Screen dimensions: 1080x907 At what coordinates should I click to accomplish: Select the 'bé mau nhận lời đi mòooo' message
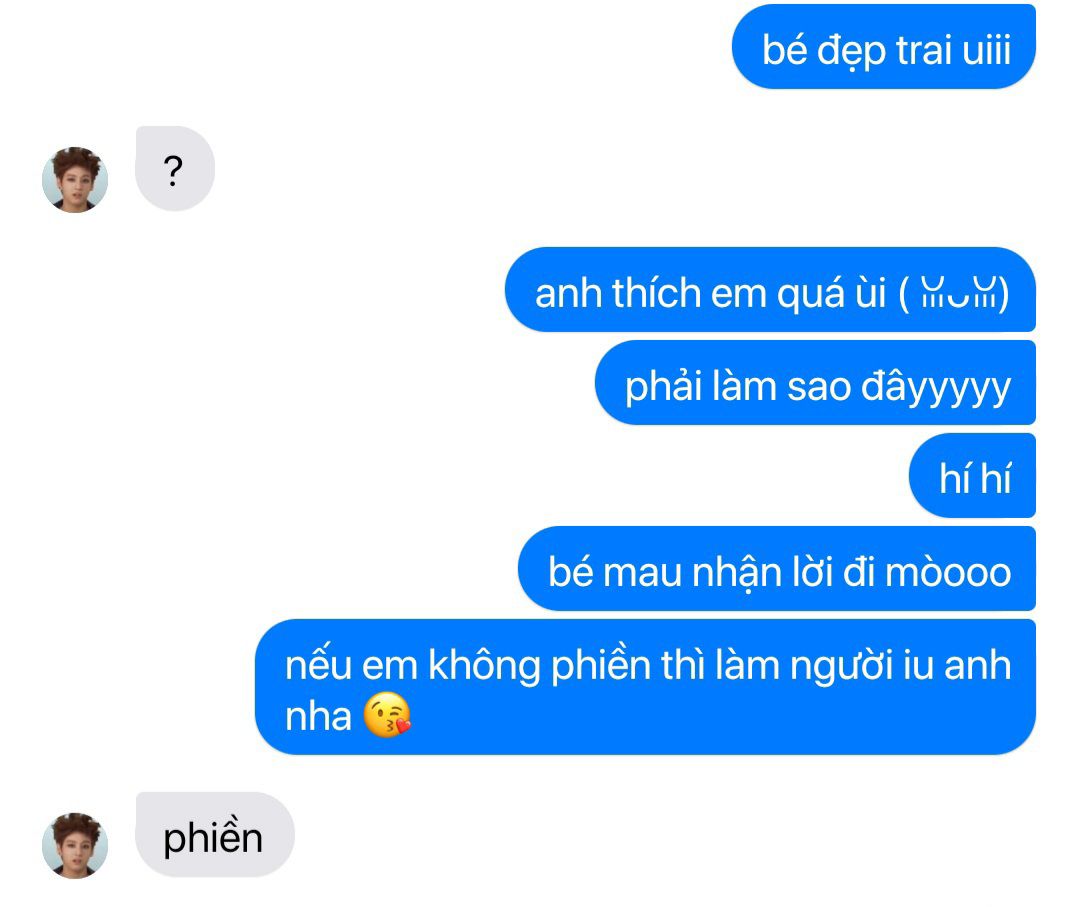(777, 568)
